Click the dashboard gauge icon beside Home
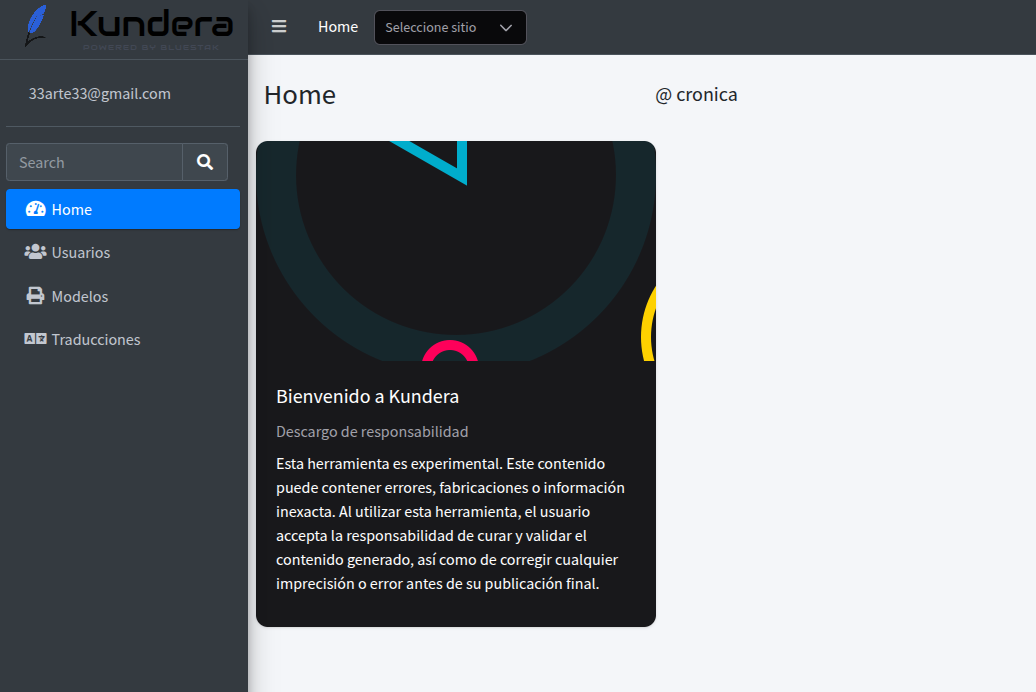Screen dimensions: 1036x692 (x=36, y=209)
